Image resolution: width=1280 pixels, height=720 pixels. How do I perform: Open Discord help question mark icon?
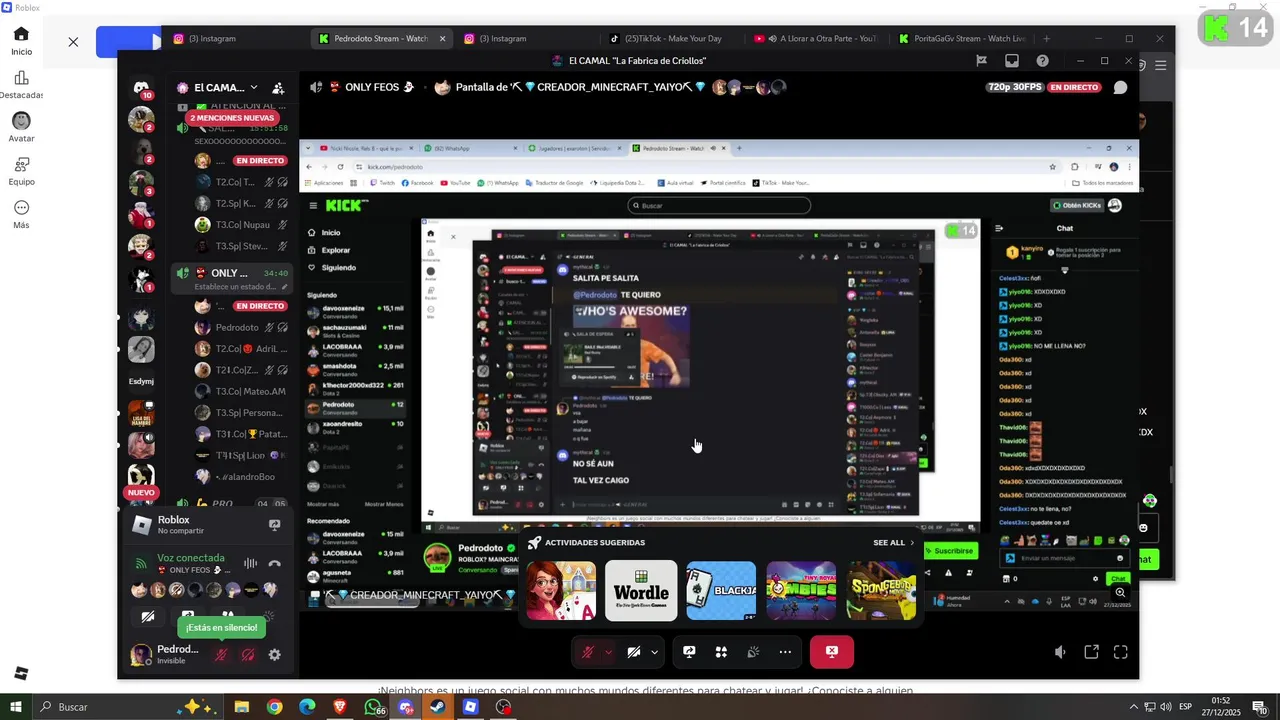[1043, 61]
